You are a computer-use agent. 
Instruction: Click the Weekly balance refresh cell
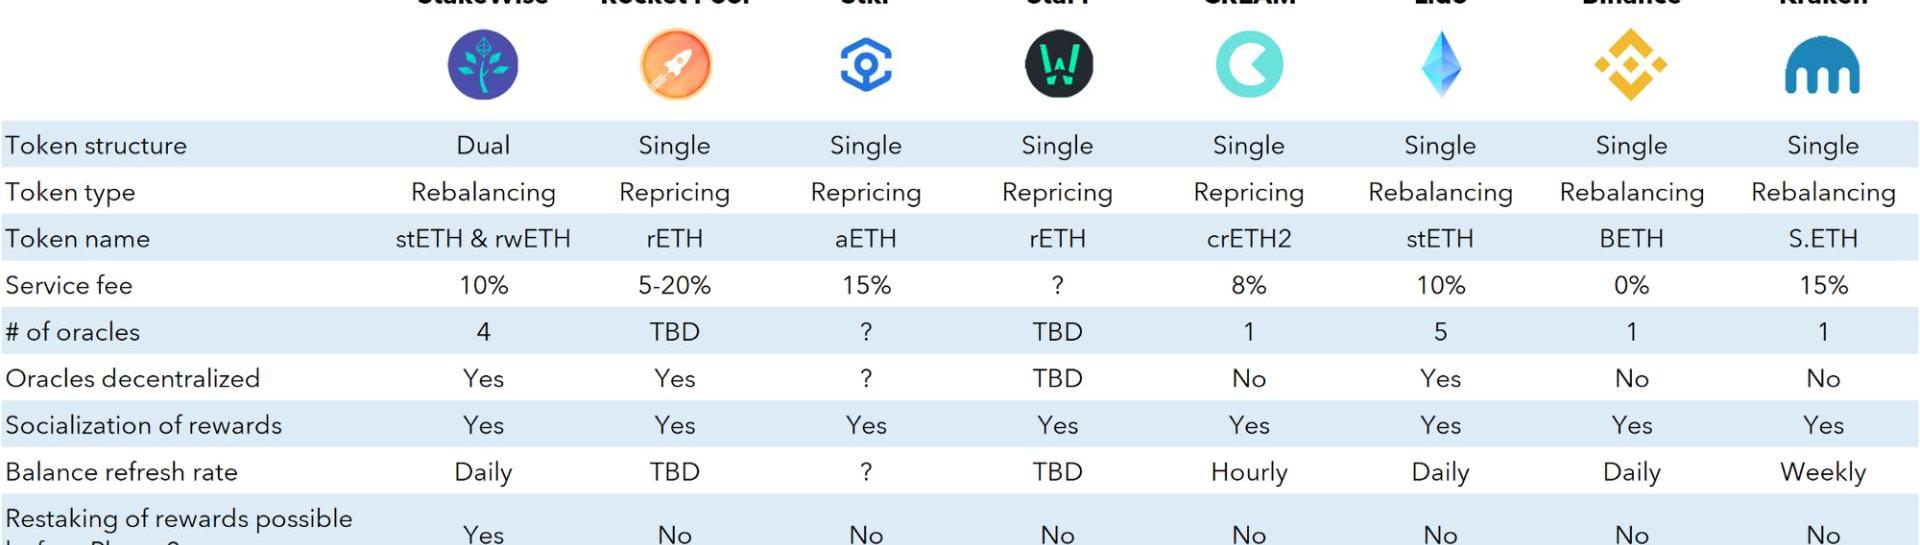pyautogui.click(x=1823, y=472)
